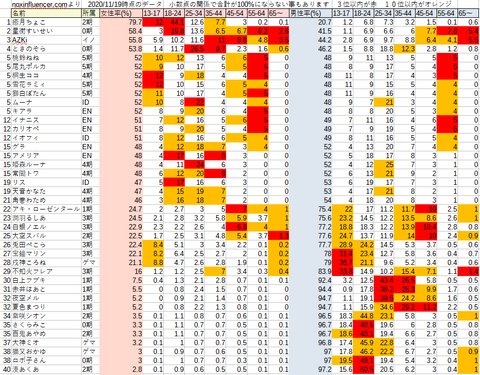Select 79.7 female rate of 癒月ちょこ
This screenshot has width=480, height=375.
[121, 22]
